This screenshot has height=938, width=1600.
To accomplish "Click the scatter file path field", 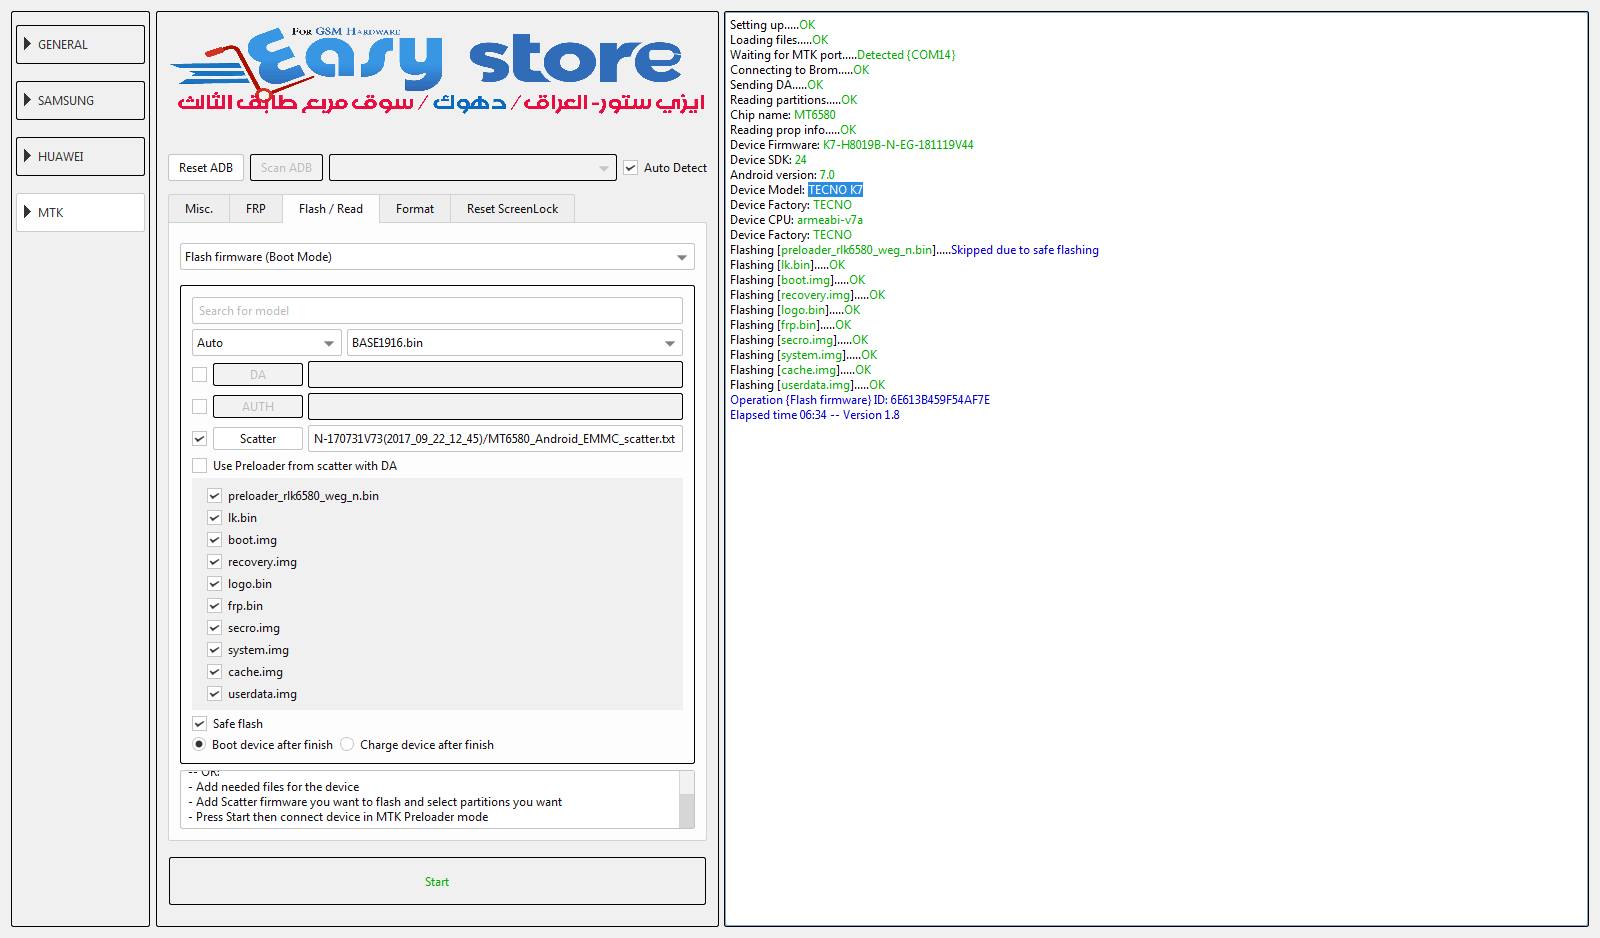I will [495, 439].
